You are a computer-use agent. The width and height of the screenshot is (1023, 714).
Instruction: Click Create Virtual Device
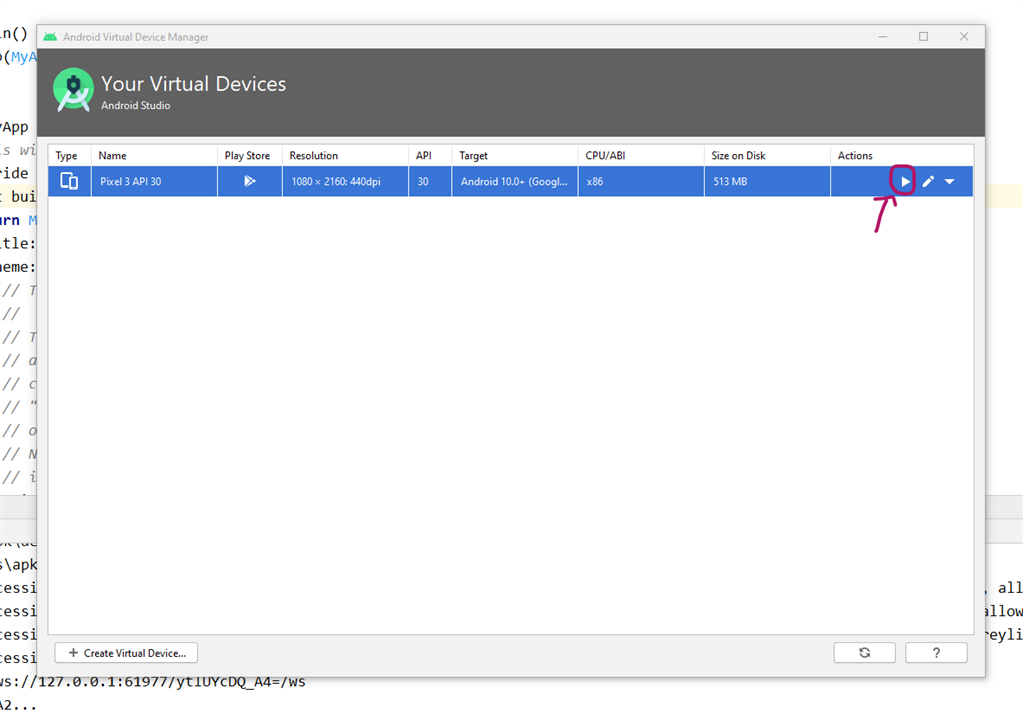[125, 652]
